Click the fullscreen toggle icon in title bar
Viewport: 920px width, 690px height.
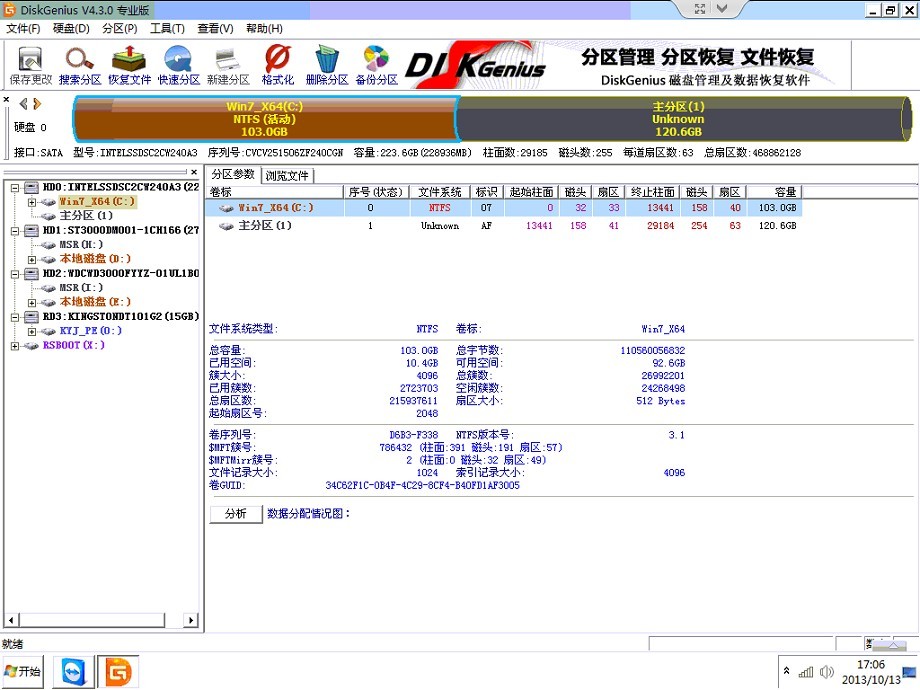(x=699, y=9)
